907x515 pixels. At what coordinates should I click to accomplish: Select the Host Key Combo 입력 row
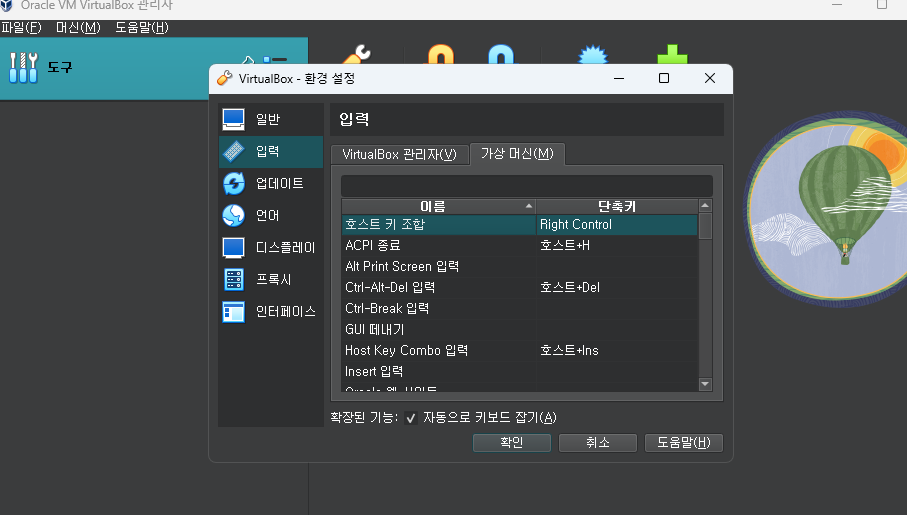519,351
